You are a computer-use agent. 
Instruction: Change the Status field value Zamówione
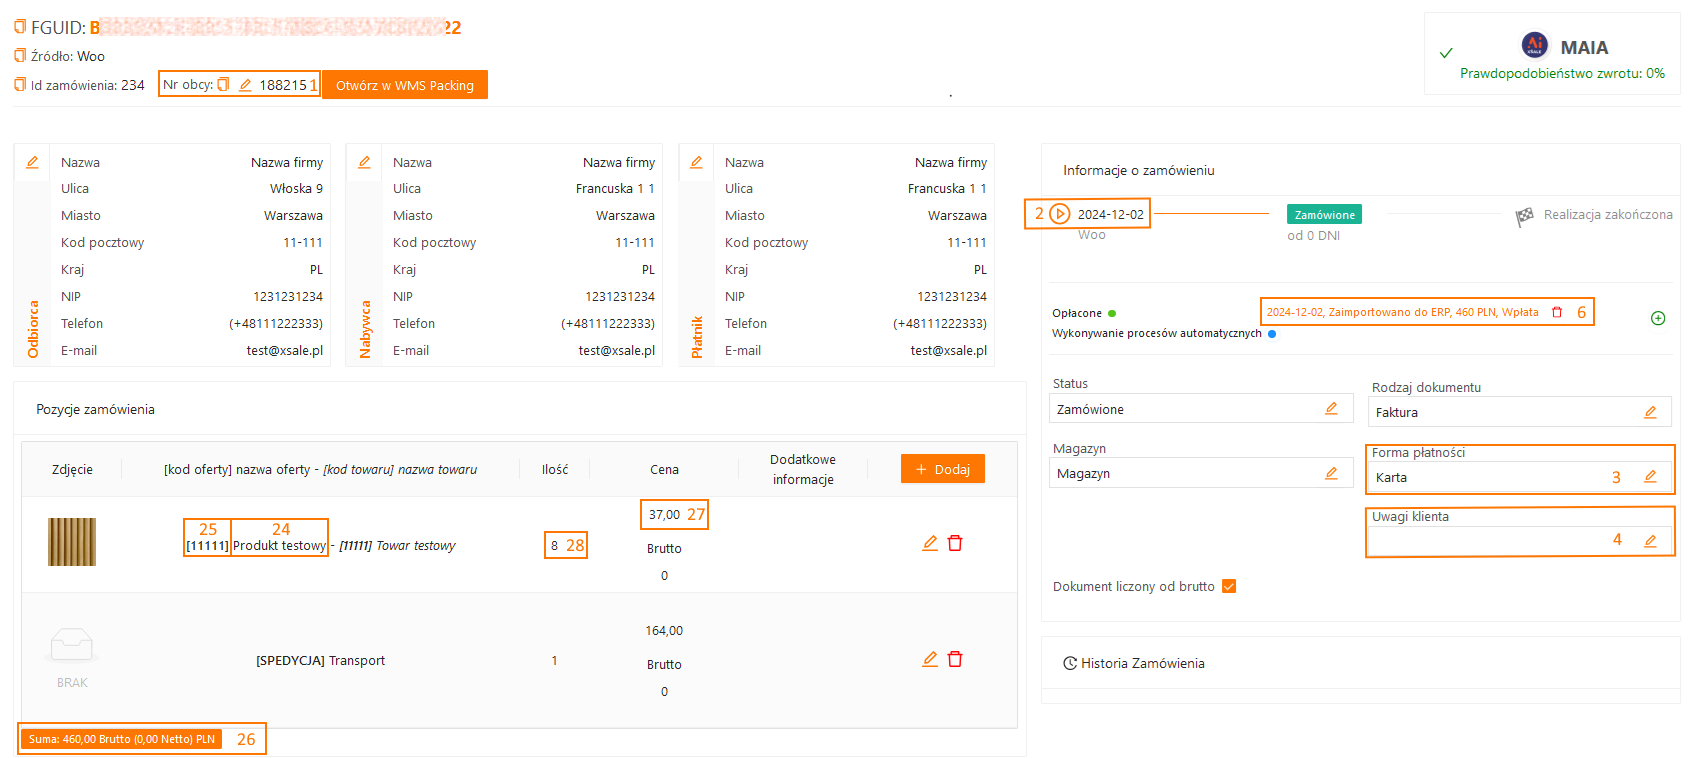1331,409
